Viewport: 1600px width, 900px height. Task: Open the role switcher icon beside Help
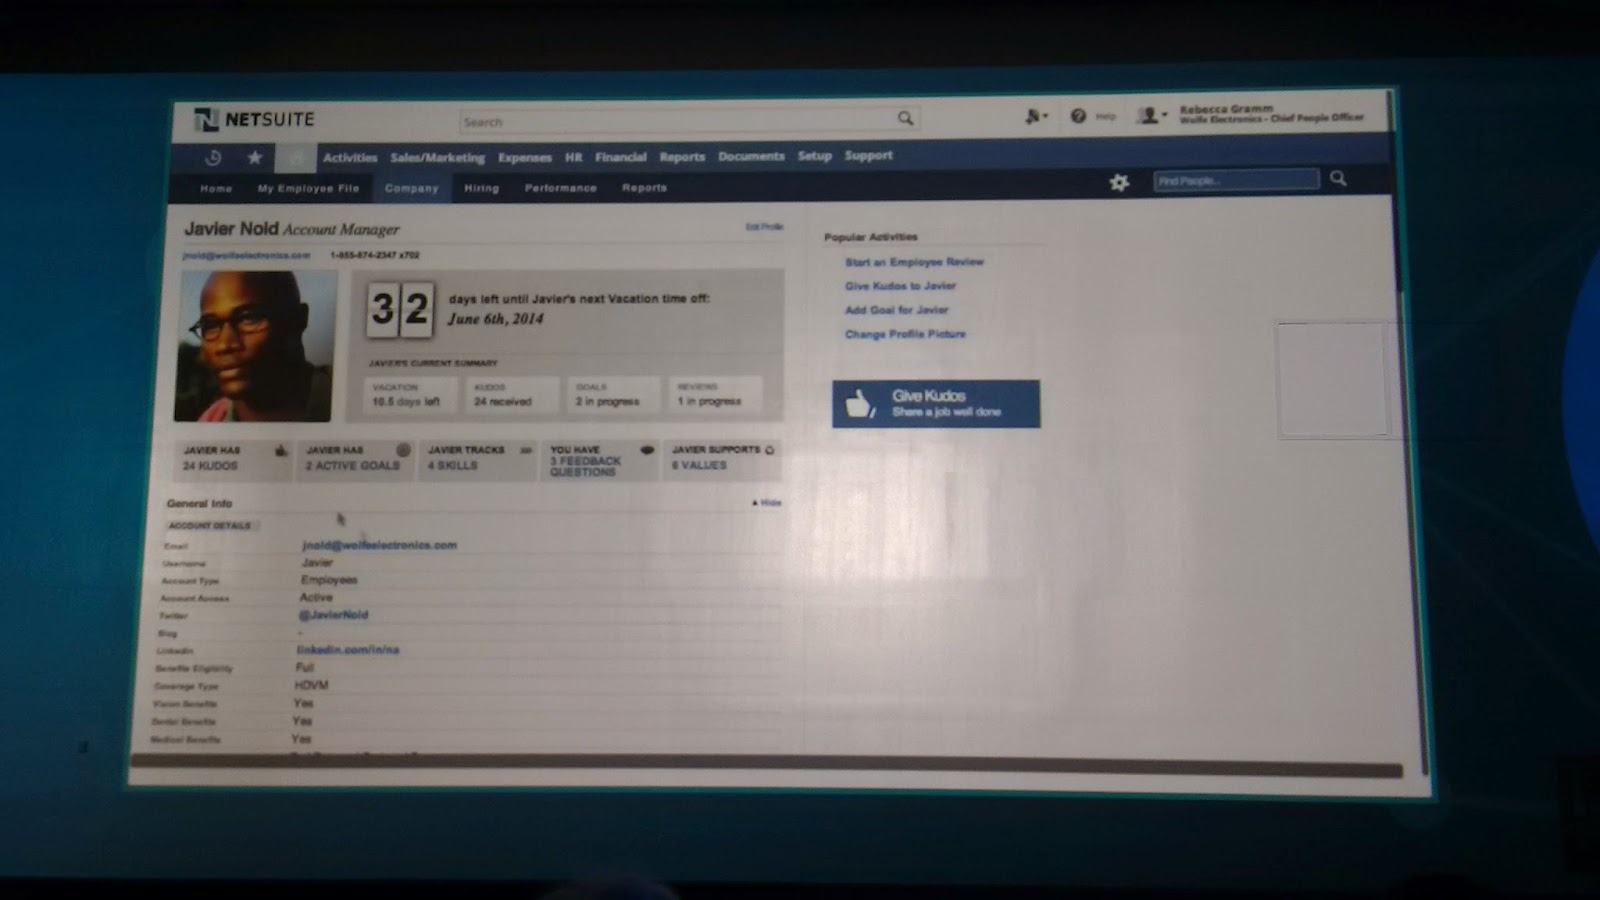point(1036,117)
